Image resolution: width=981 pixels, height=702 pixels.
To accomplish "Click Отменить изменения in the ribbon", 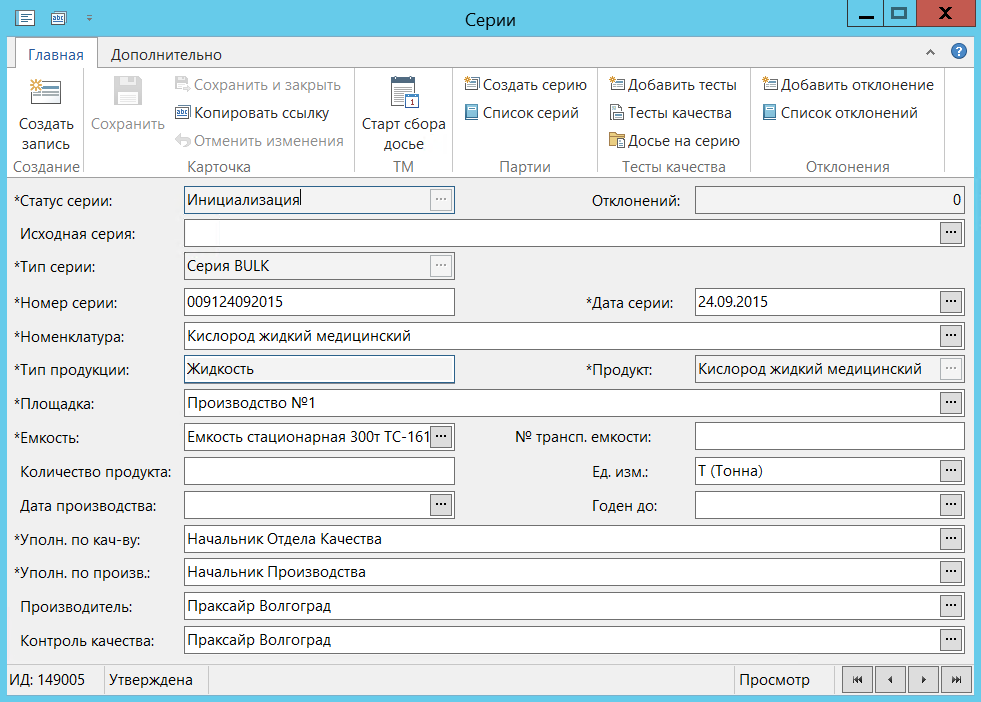I will pos(259,141).
